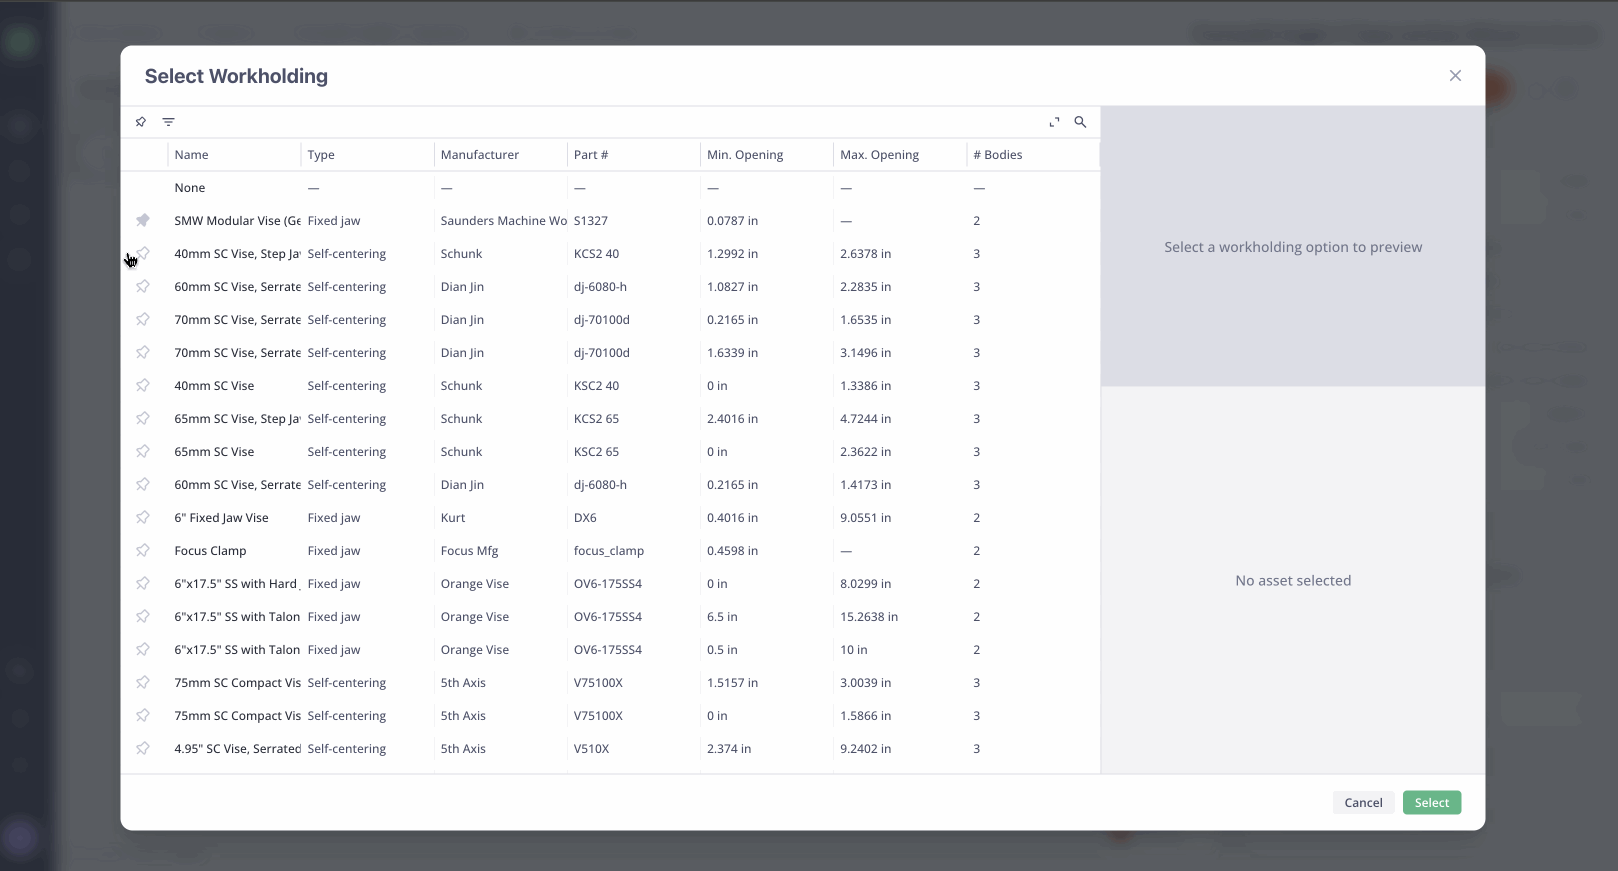Sort by Max. Opening column header

pyautogui.click(x=879, y=155)
